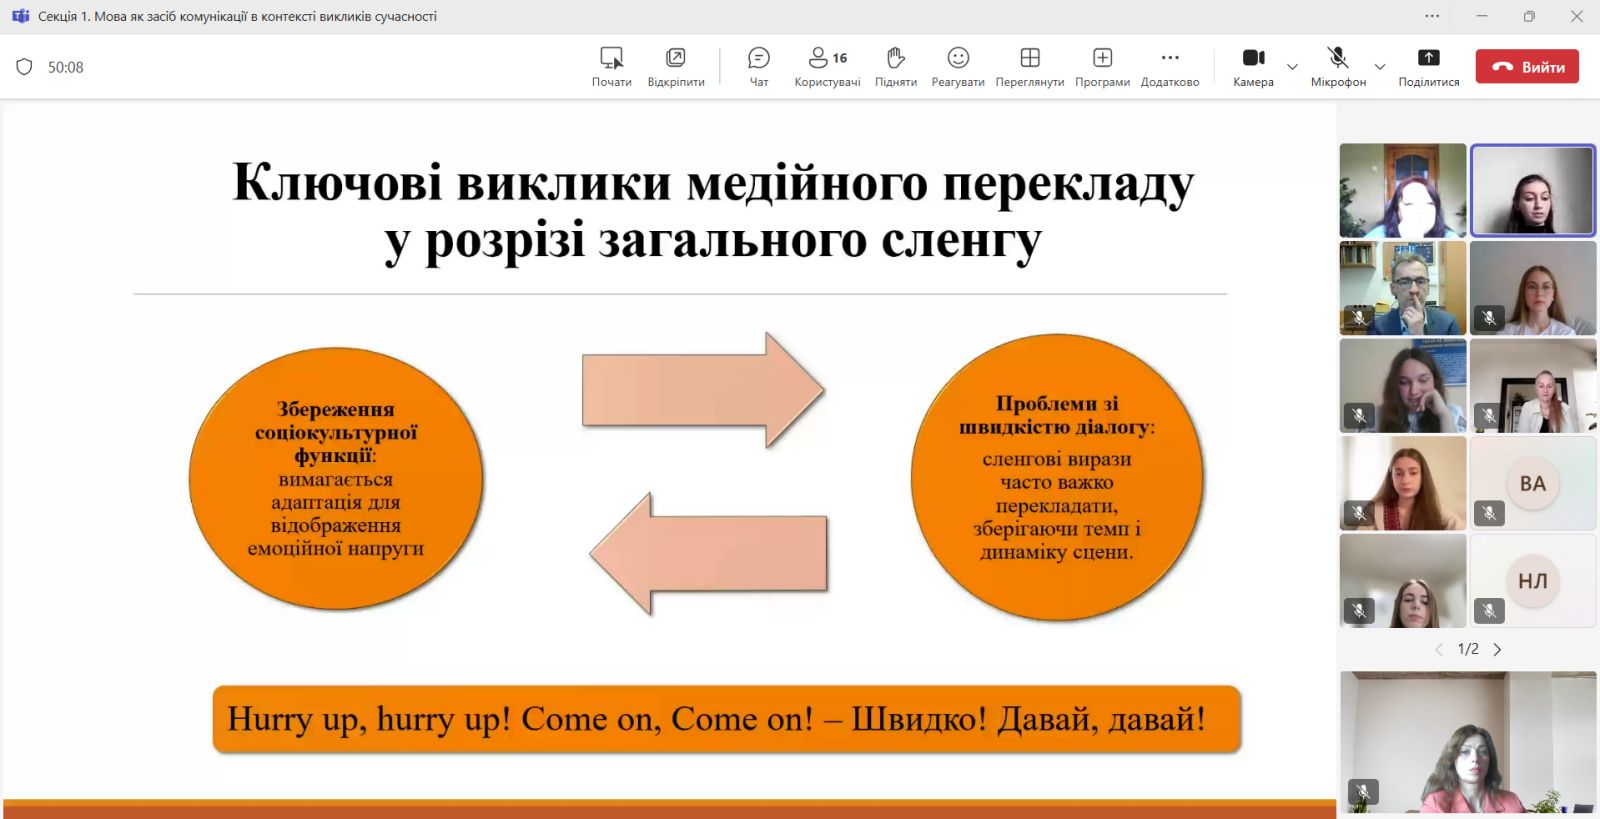This screenshot has height=819, width=1600.
Task: Select the ВА participant tile
Action: [1532, 483]
